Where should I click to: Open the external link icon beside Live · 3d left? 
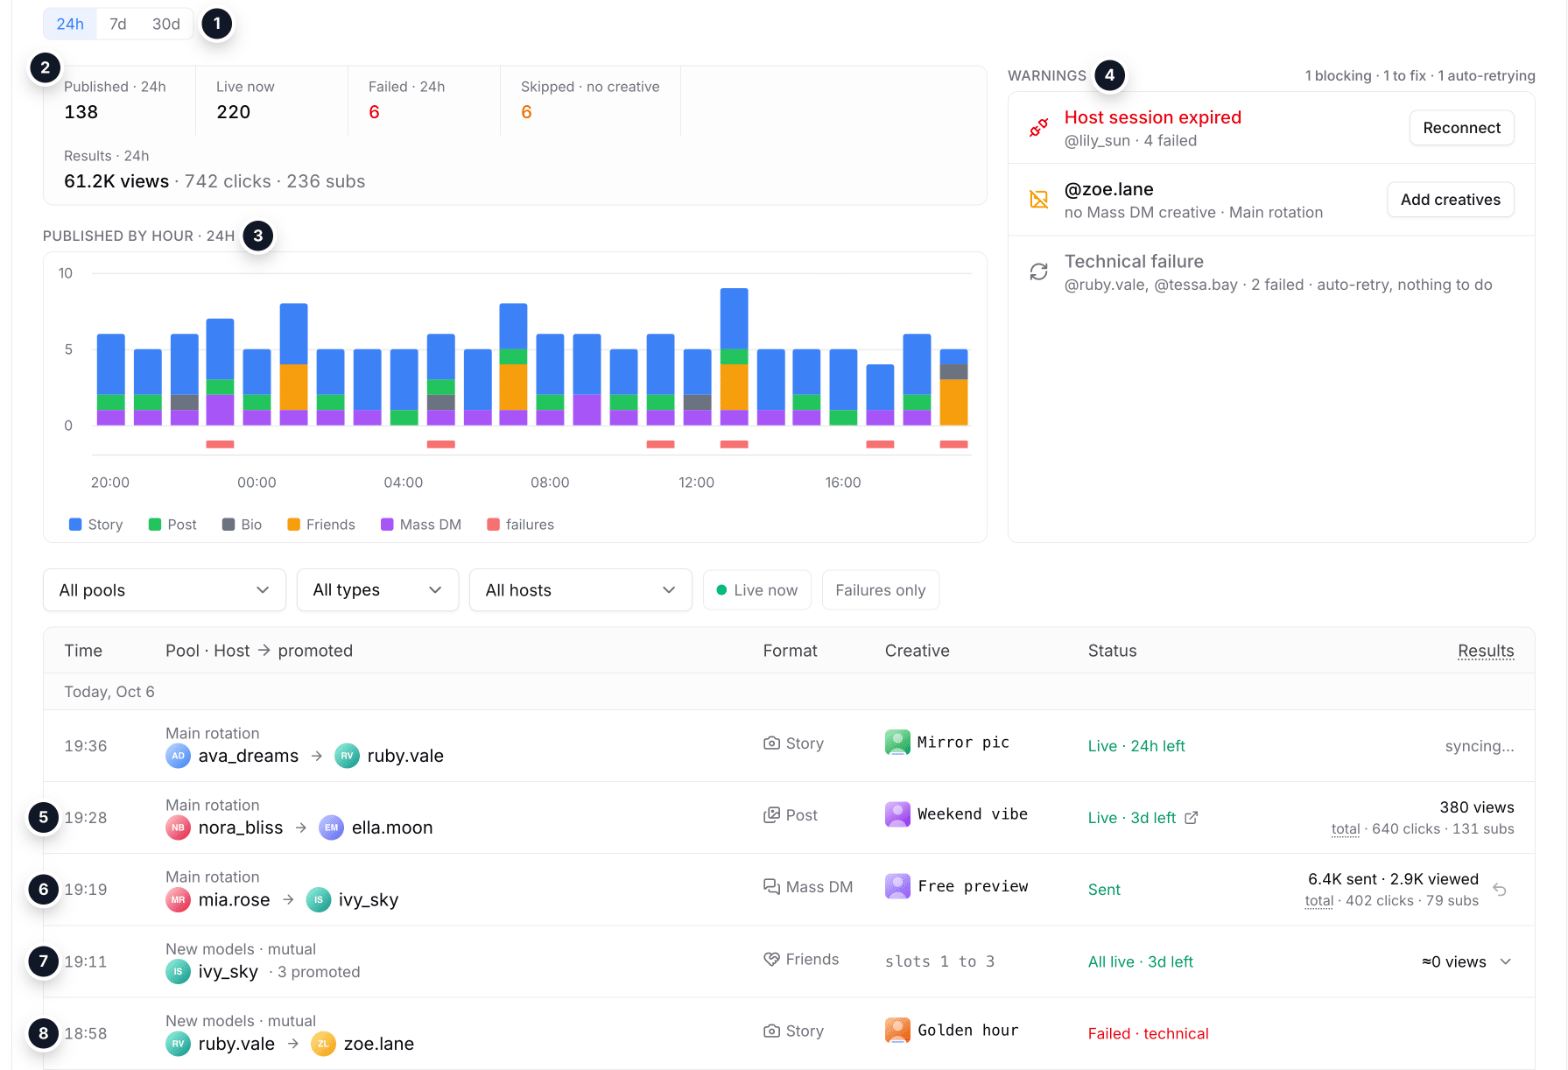[x=1191, y=818]
